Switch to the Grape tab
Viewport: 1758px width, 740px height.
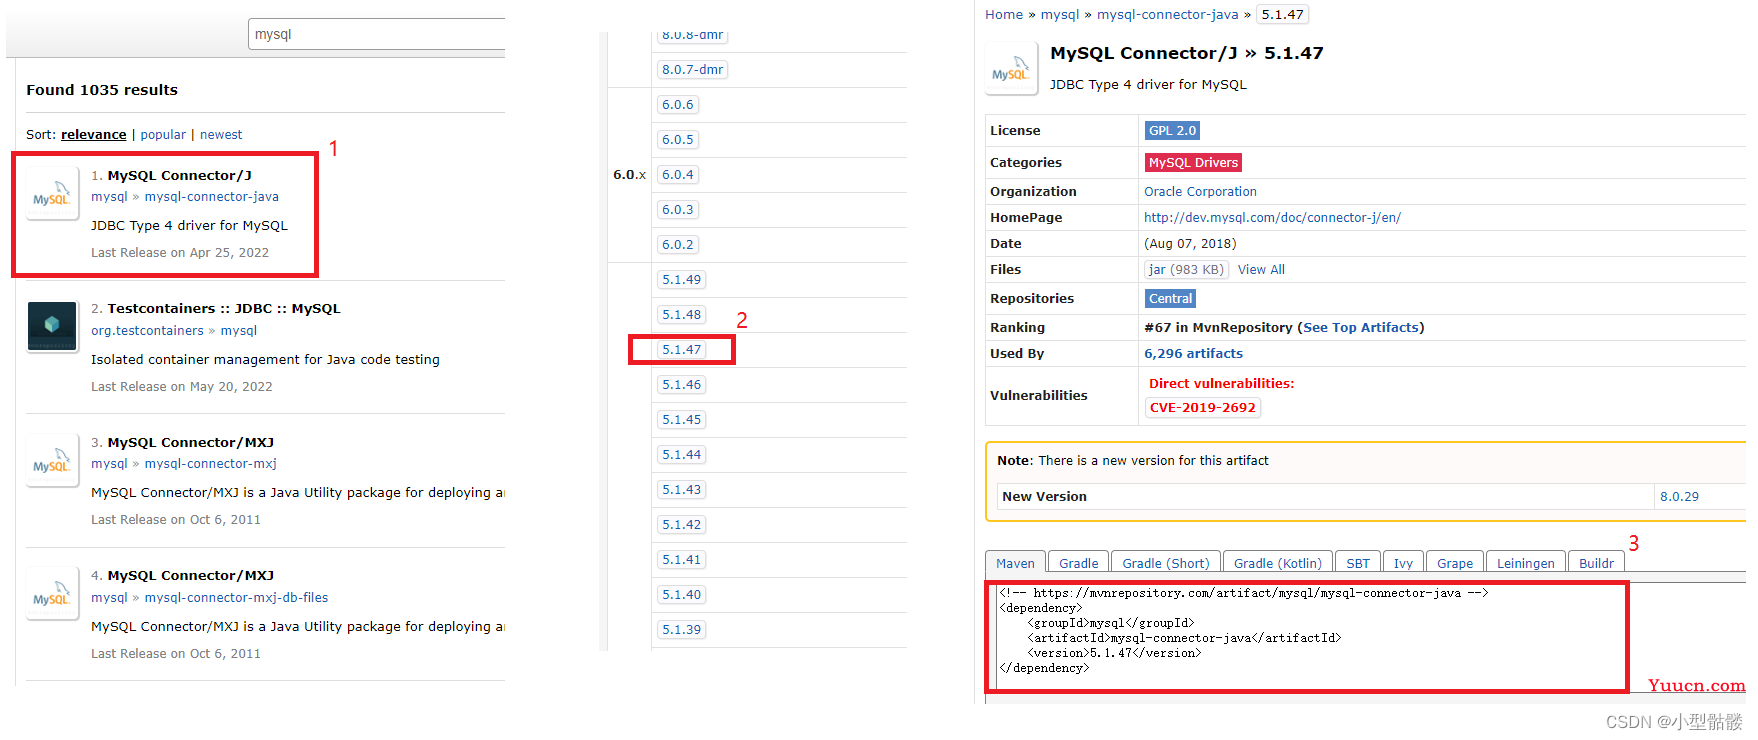click(x=1454, y=563)
